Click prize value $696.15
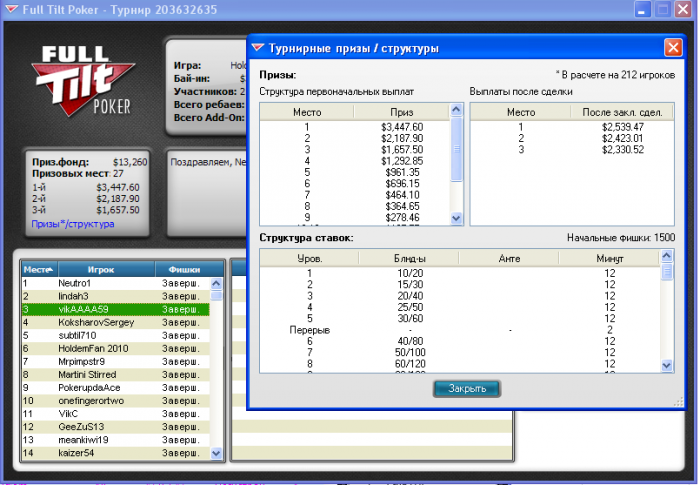The width and height of the screenshot is (700, 485). click(402, 184)
